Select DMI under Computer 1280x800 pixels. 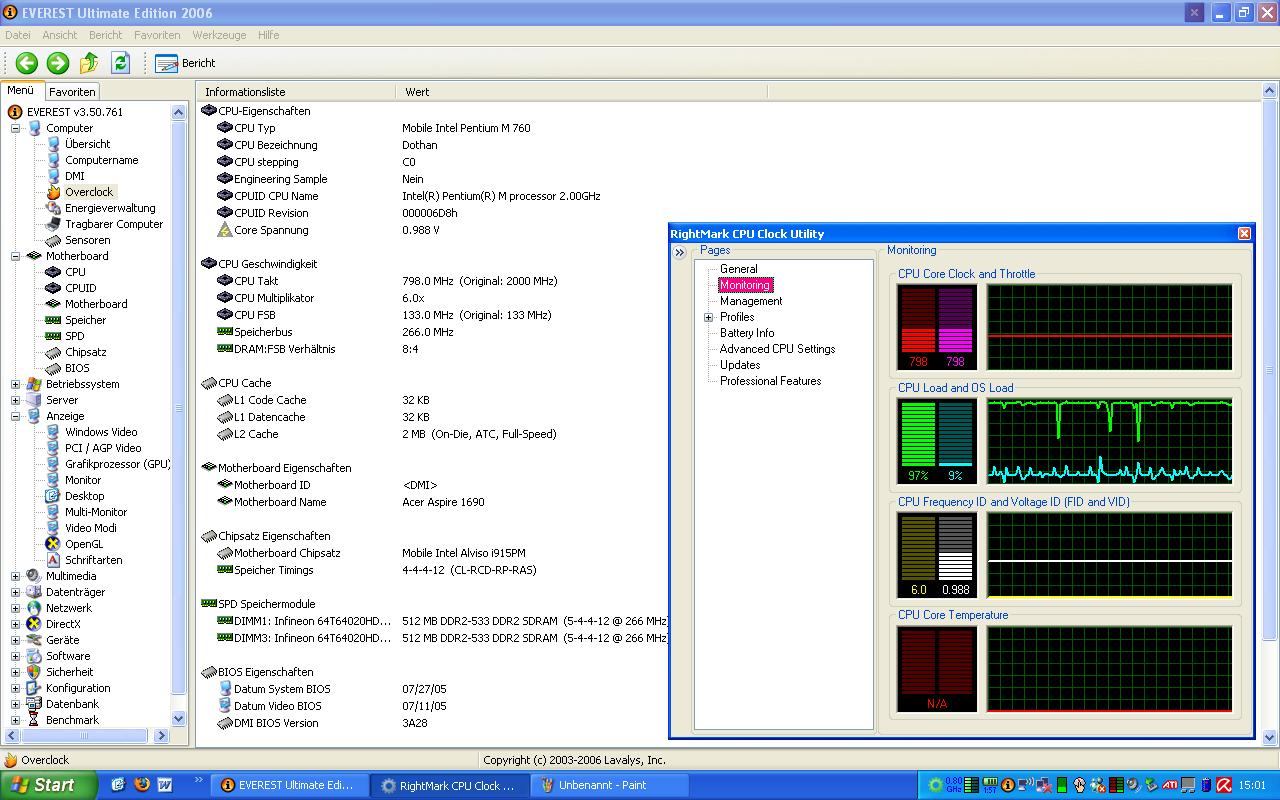pyautogui.click(x=74, y=176)
